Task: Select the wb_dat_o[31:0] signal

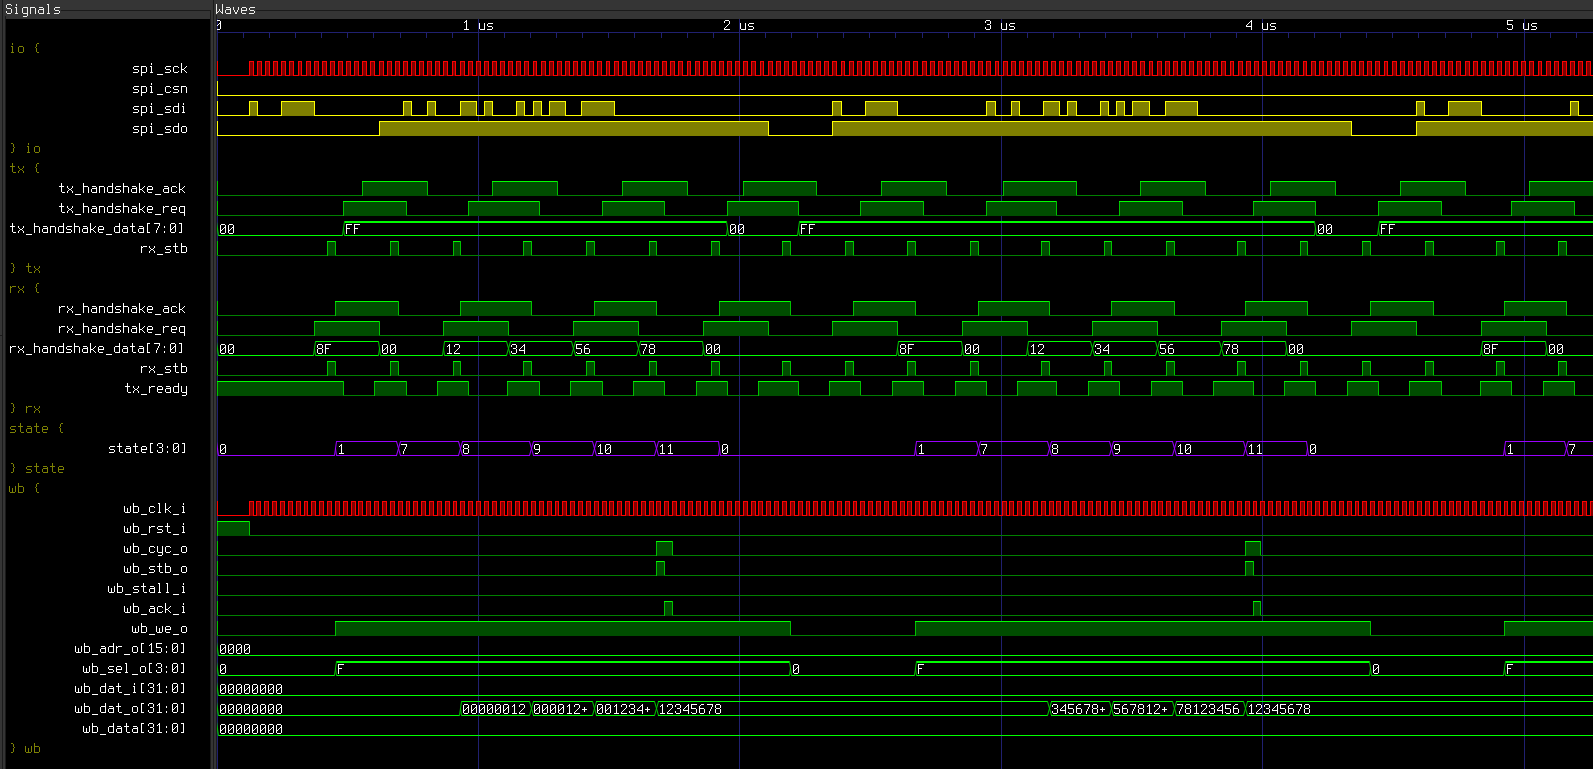Action: tap(130, 708)
